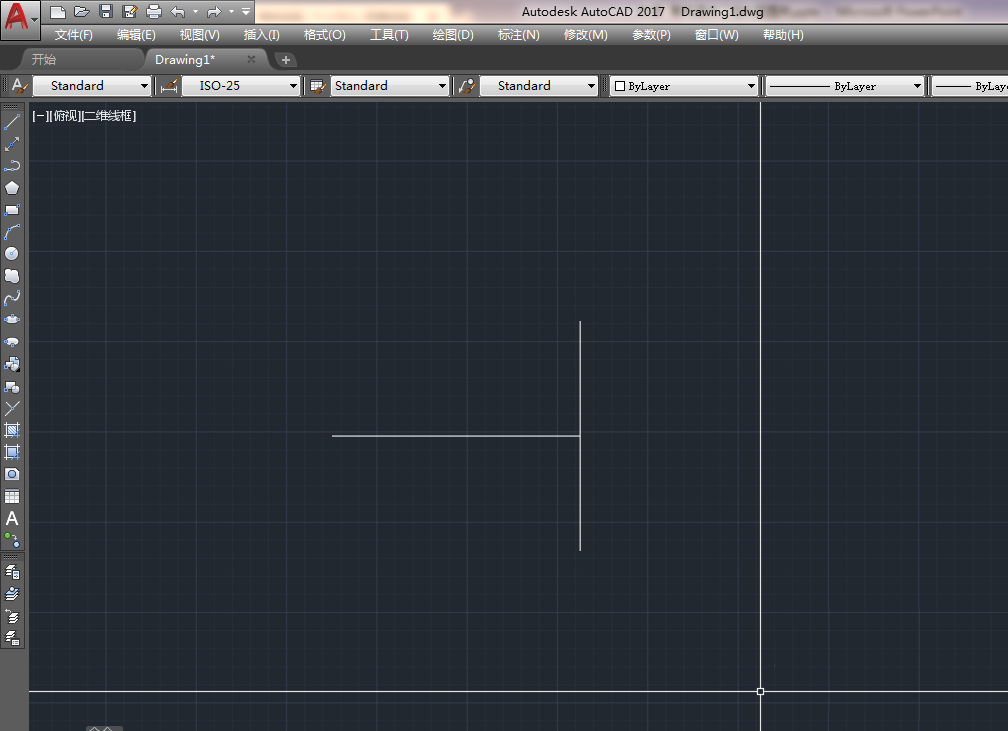Select the Hatch tool
Viewport: 1008px width, 731px height.
coord(12,430)
